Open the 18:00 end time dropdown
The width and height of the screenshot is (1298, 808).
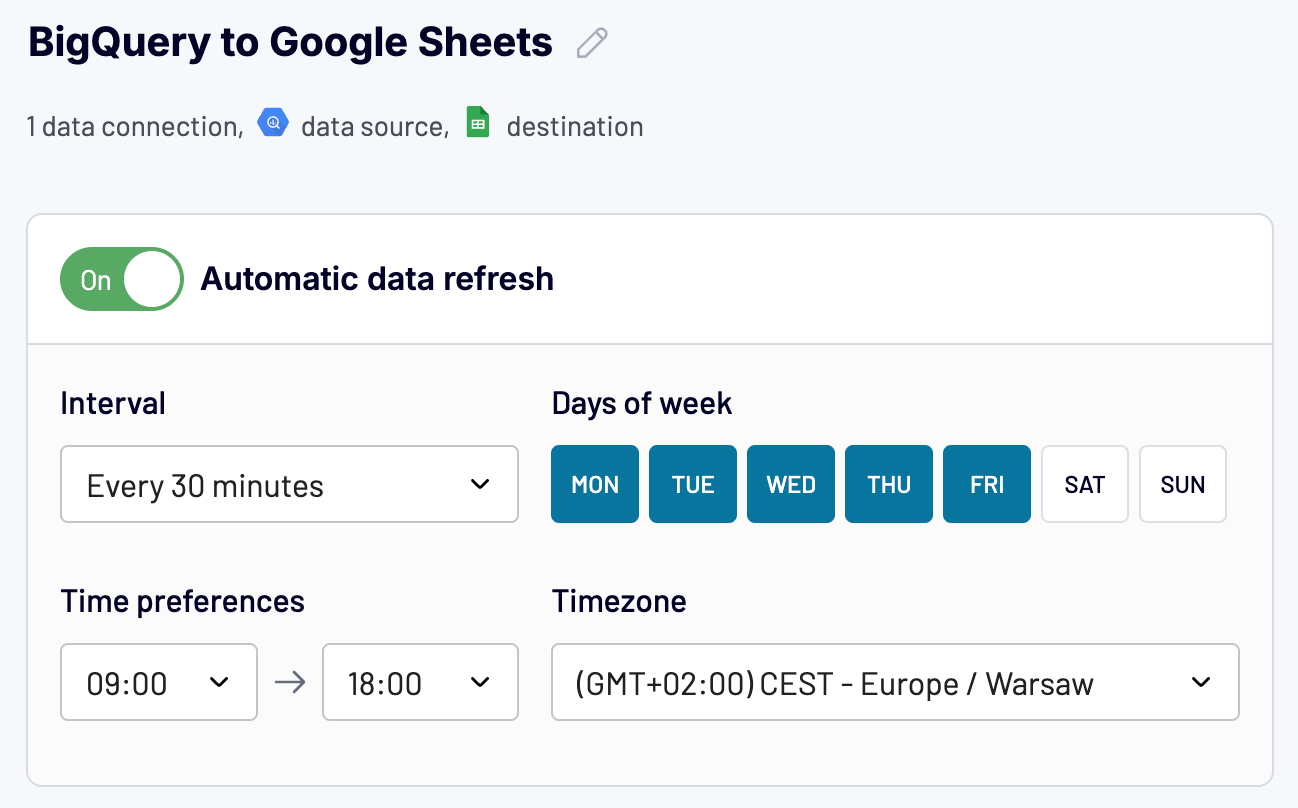point(420,682)
